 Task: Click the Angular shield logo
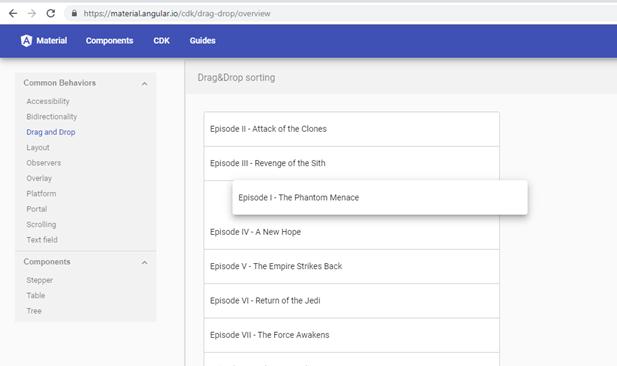(26, 41)
